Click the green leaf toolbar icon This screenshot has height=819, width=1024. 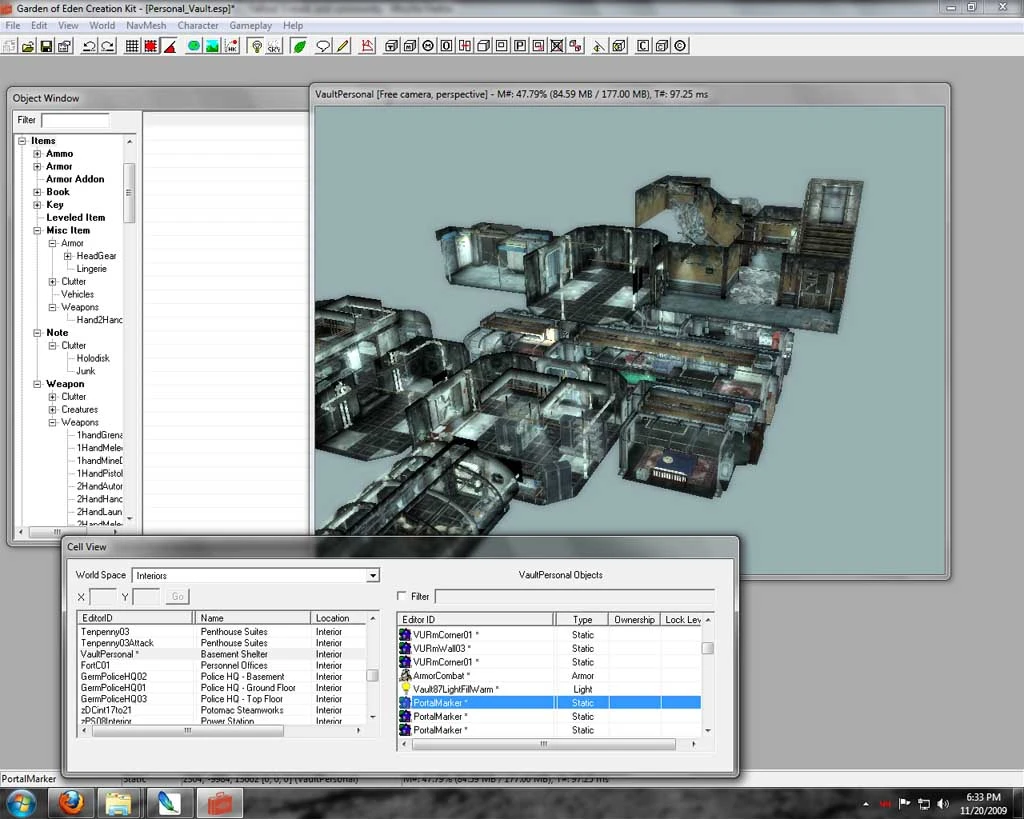(x=299, y=46)
